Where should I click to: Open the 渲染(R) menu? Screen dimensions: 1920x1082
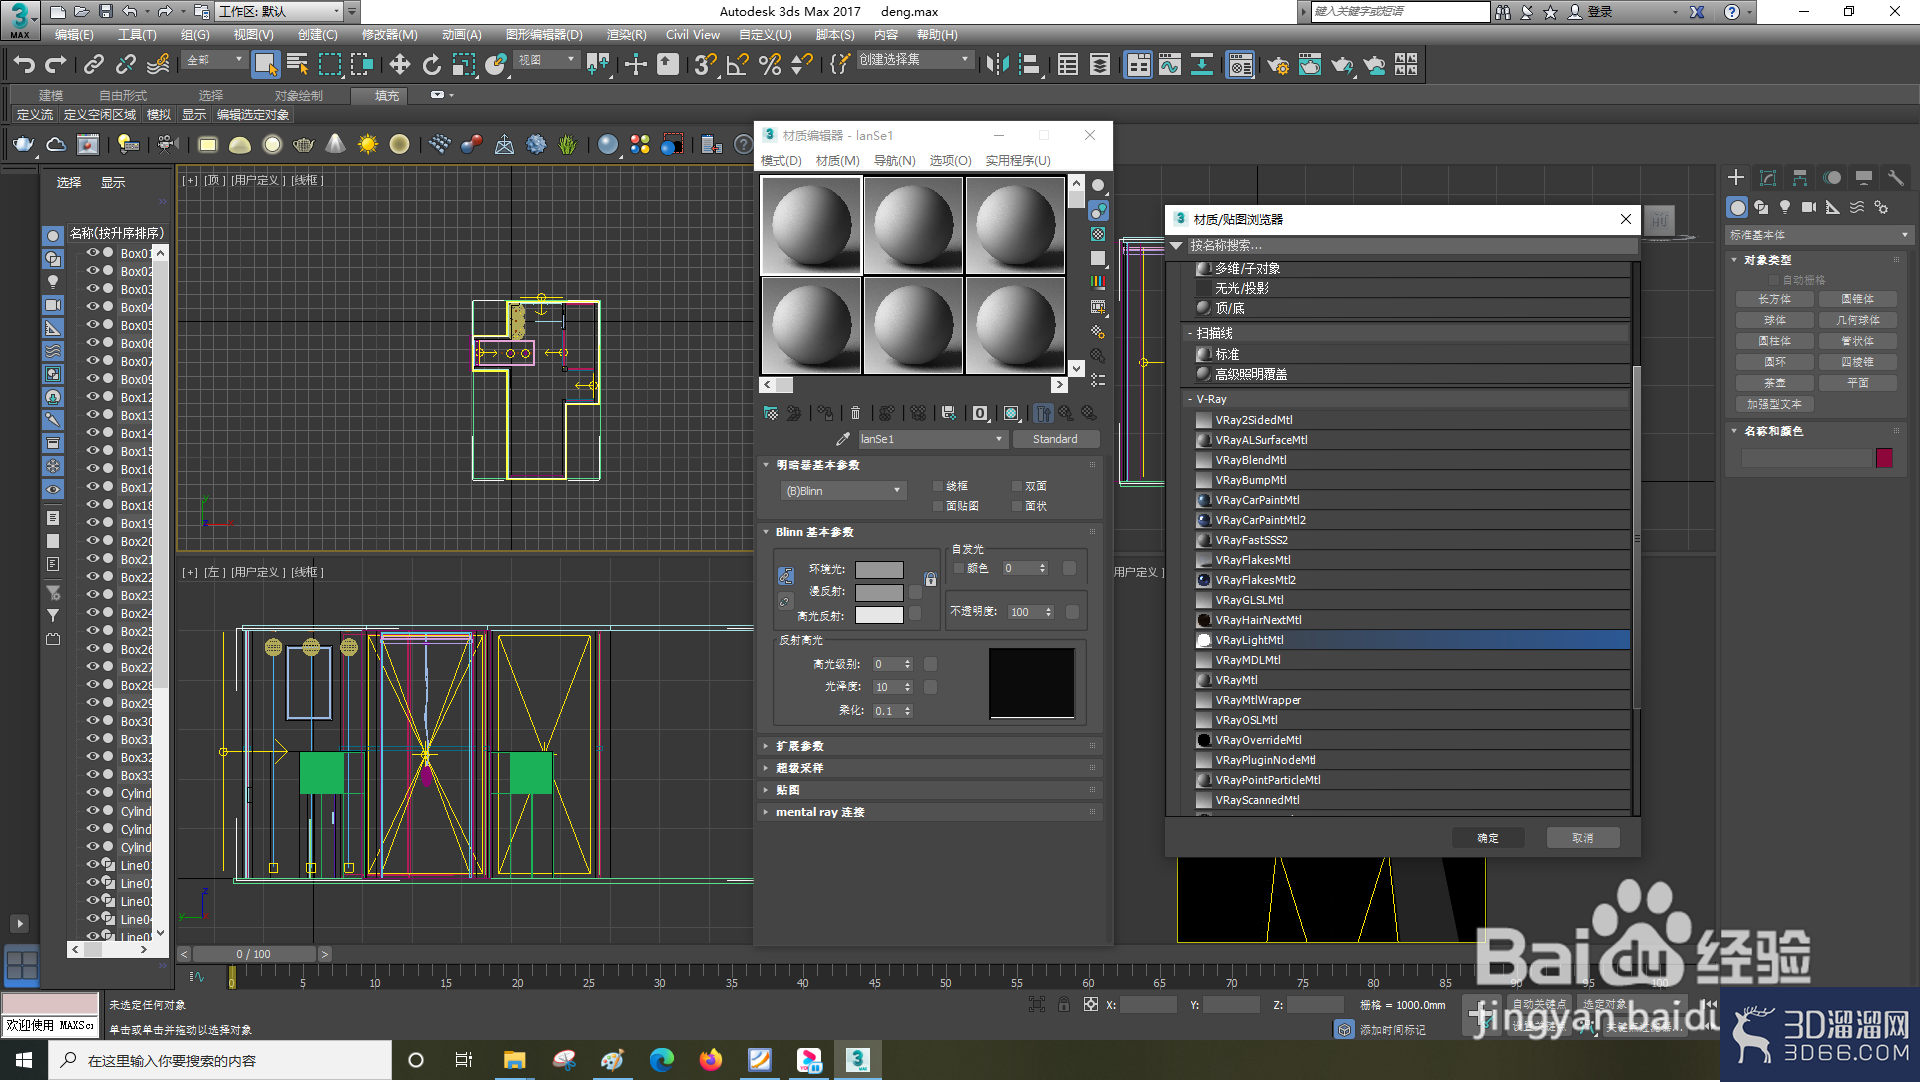click(x=626, y=35)
